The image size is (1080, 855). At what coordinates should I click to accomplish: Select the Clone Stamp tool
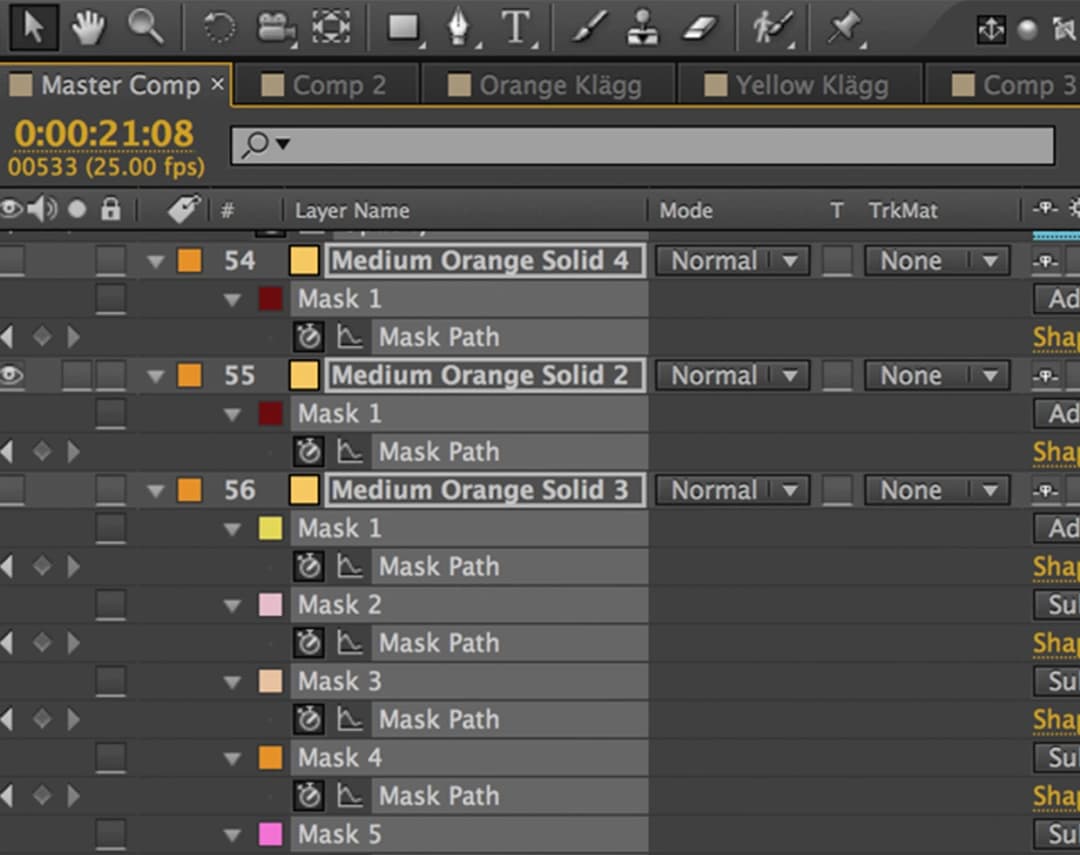pos(643,28)
